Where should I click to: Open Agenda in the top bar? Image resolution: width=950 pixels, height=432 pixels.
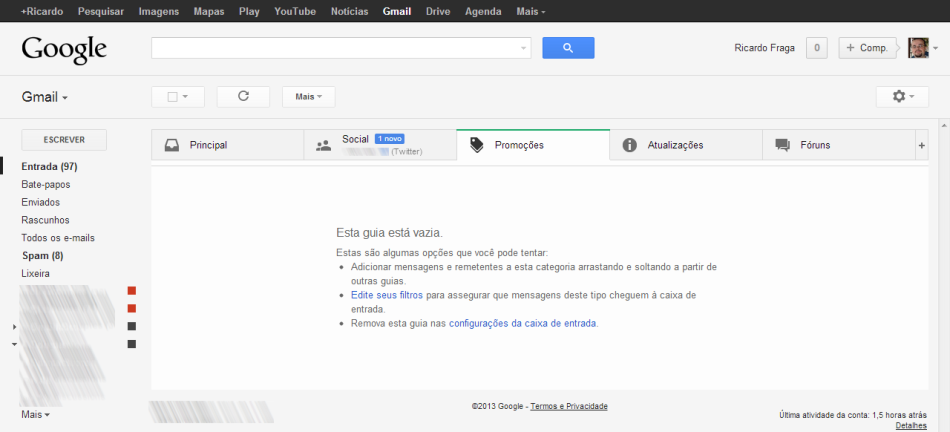(x=483, y=12)
